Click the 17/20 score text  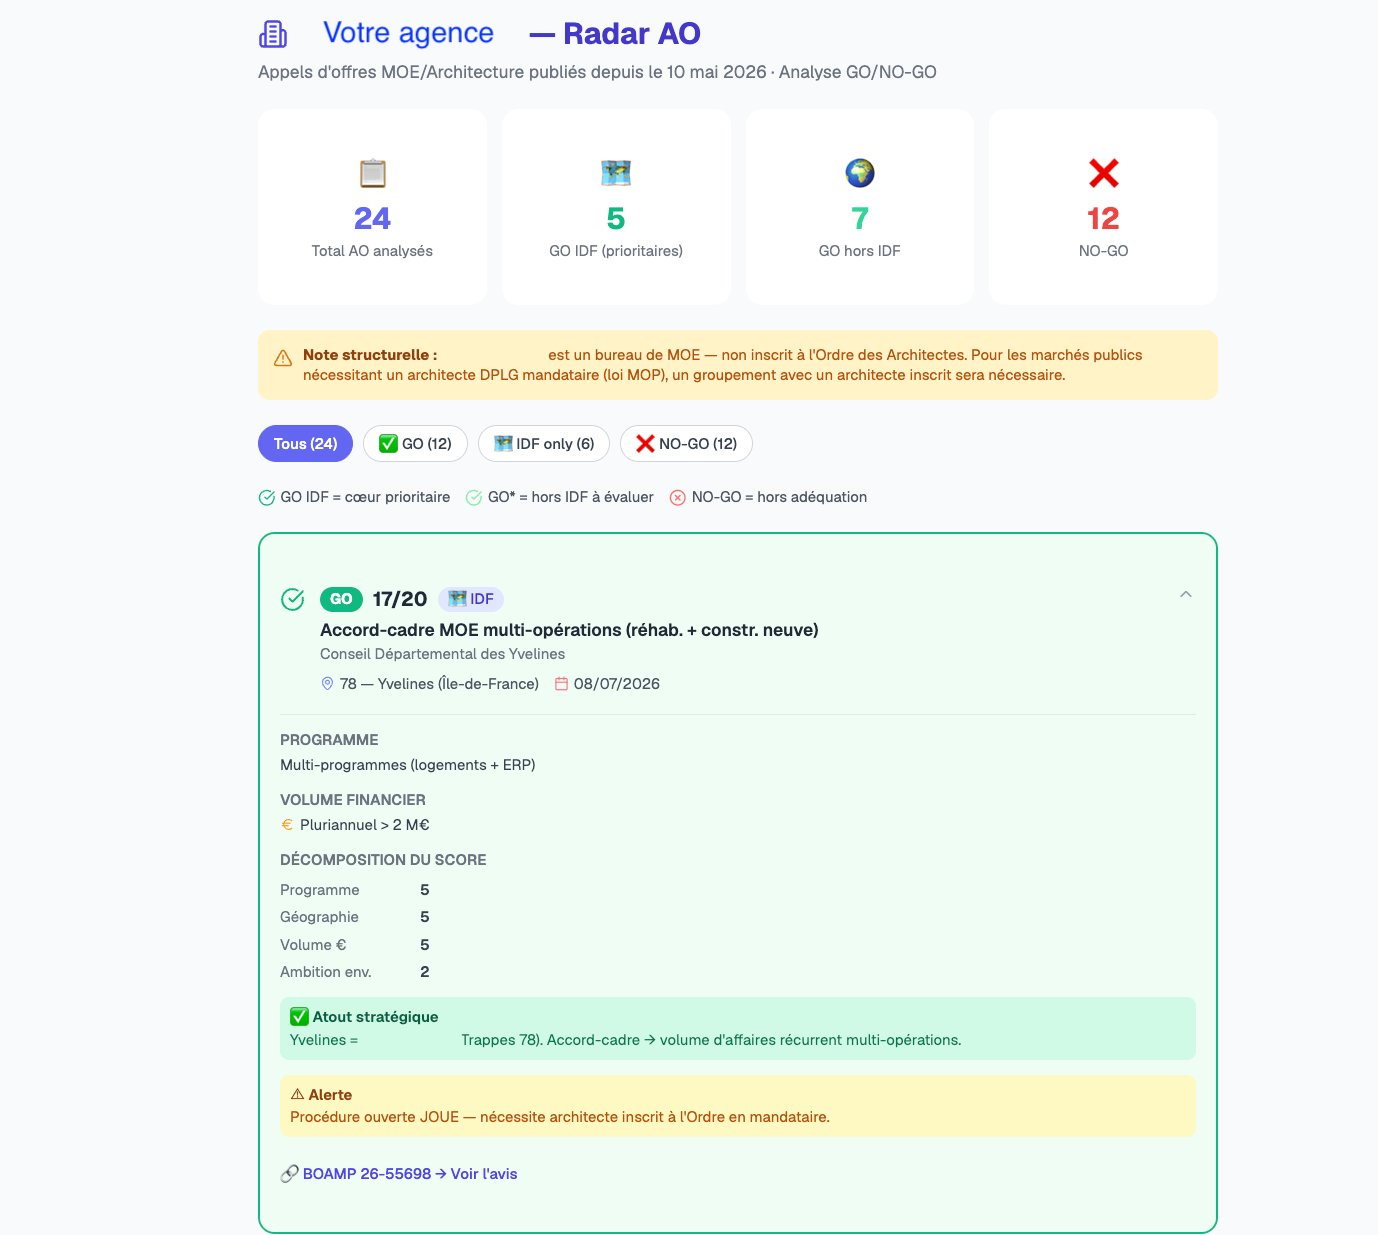[x=400, y=599]
